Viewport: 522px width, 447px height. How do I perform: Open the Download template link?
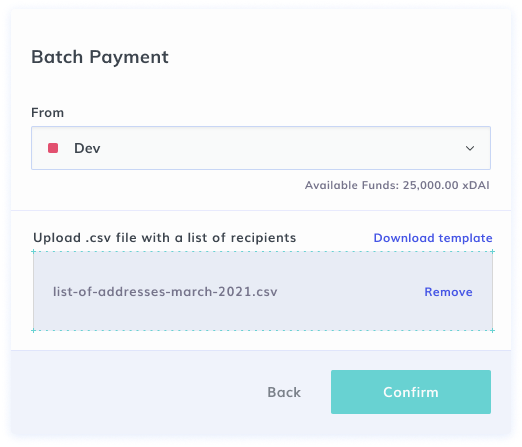point(433,238)
